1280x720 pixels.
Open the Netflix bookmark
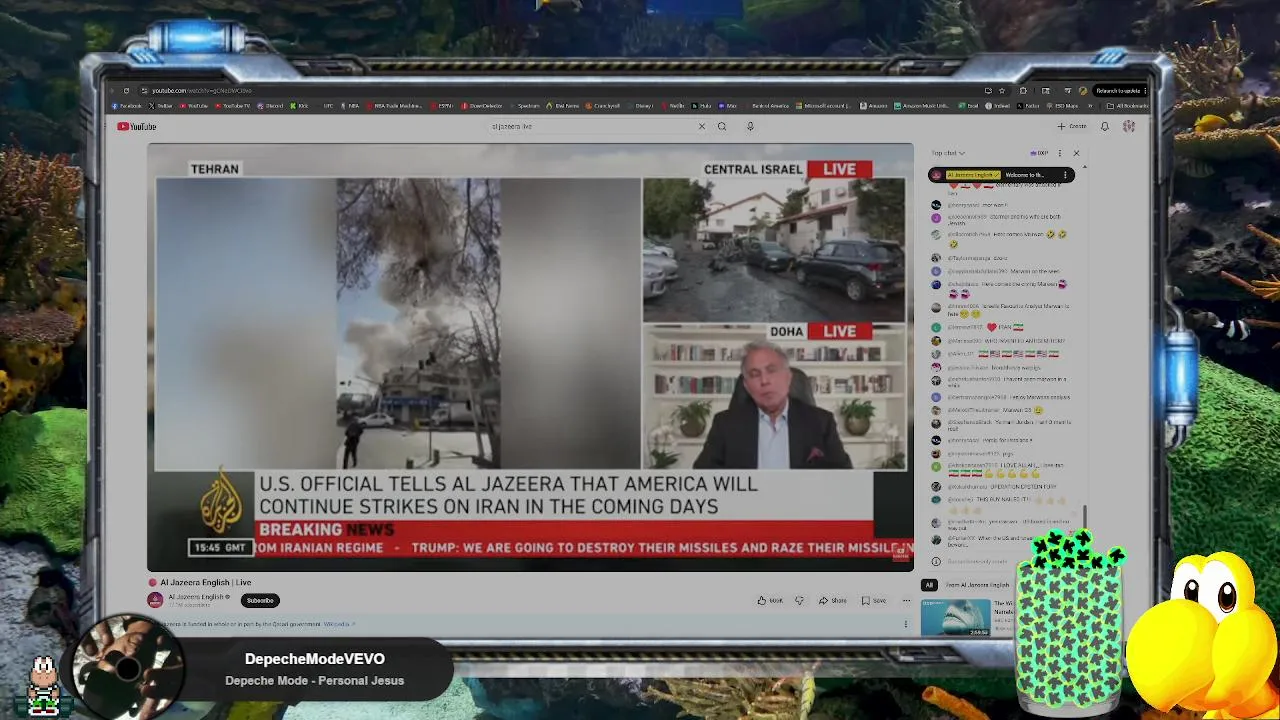point(672,106)
